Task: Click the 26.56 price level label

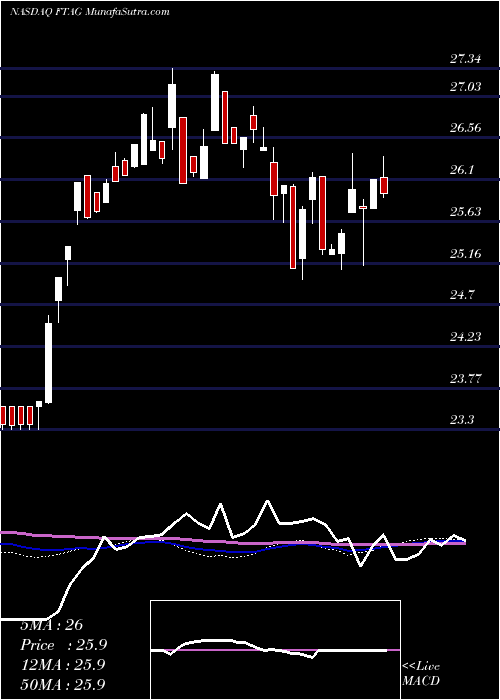Action: [x=466, y=128]
